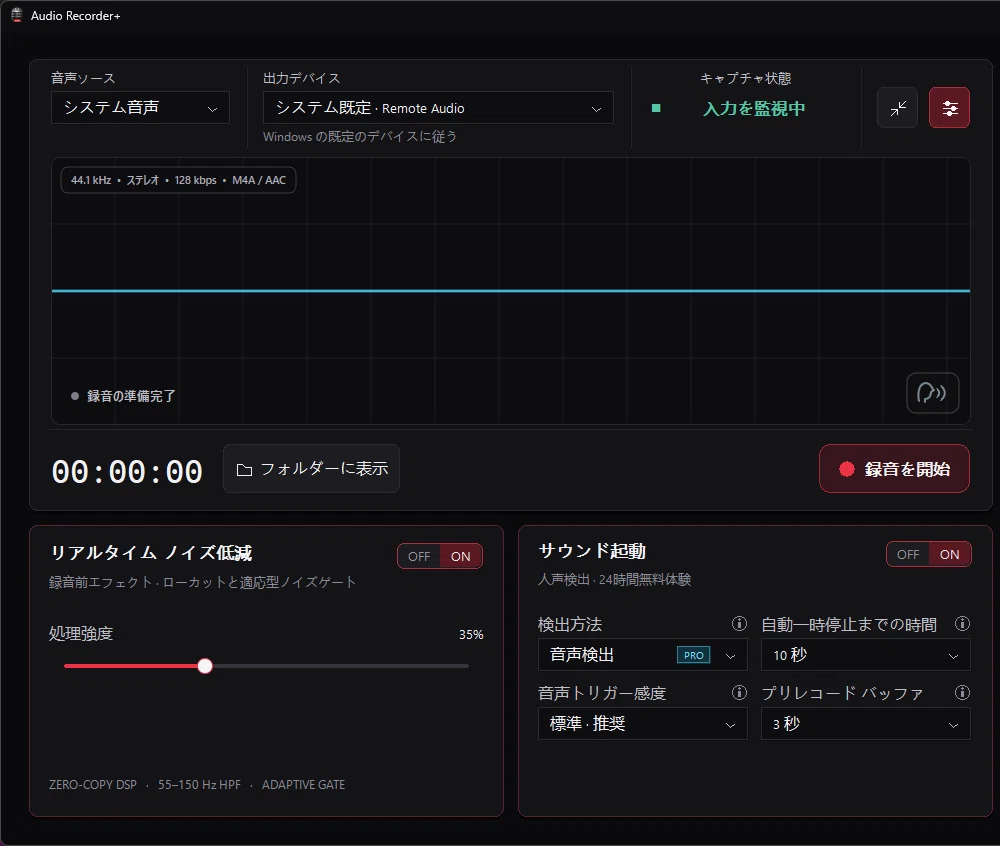Click the 44.1 kHz format info badge
Screen dimensions: 1000x846
[x=178, y=180]
